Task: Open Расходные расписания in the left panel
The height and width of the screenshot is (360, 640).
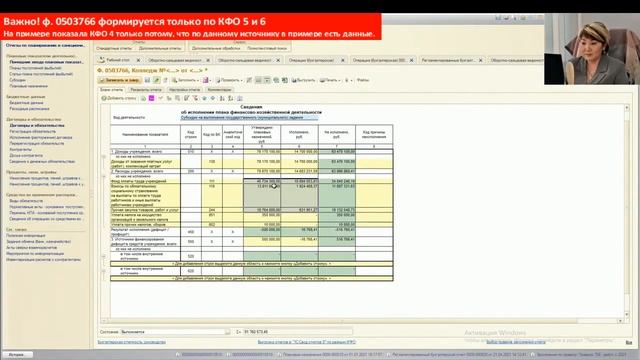Action: (x=29, y=109)
